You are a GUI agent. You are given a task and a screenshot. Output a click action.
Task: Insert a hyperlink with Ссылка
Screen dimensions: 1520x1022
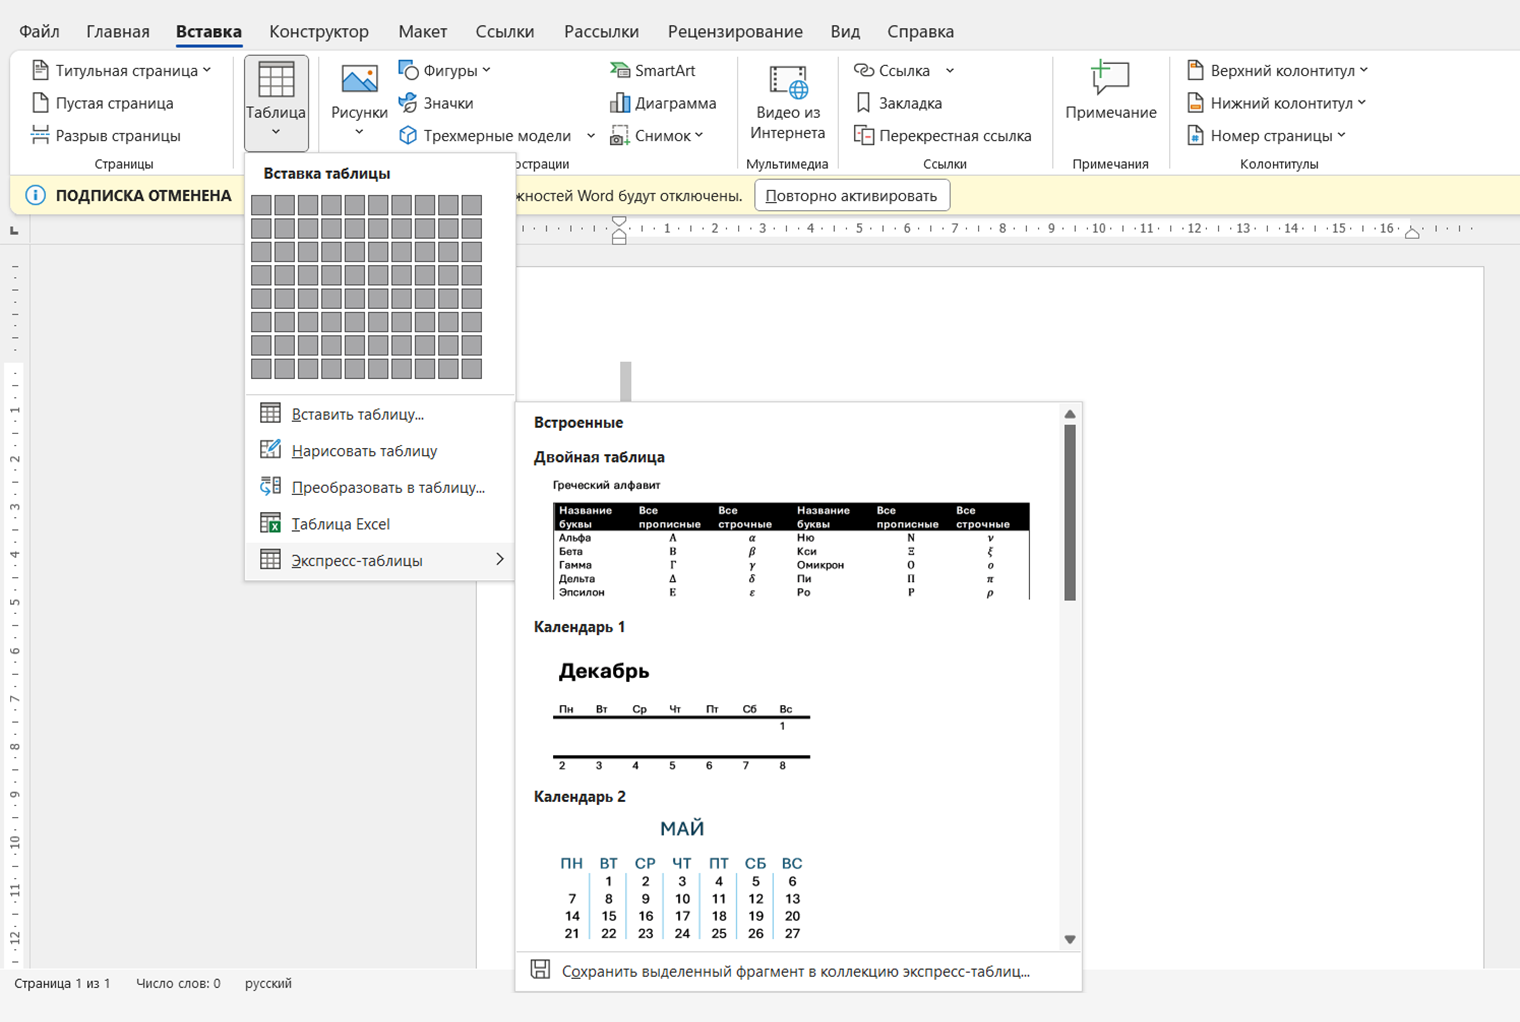tap(892, 70)
